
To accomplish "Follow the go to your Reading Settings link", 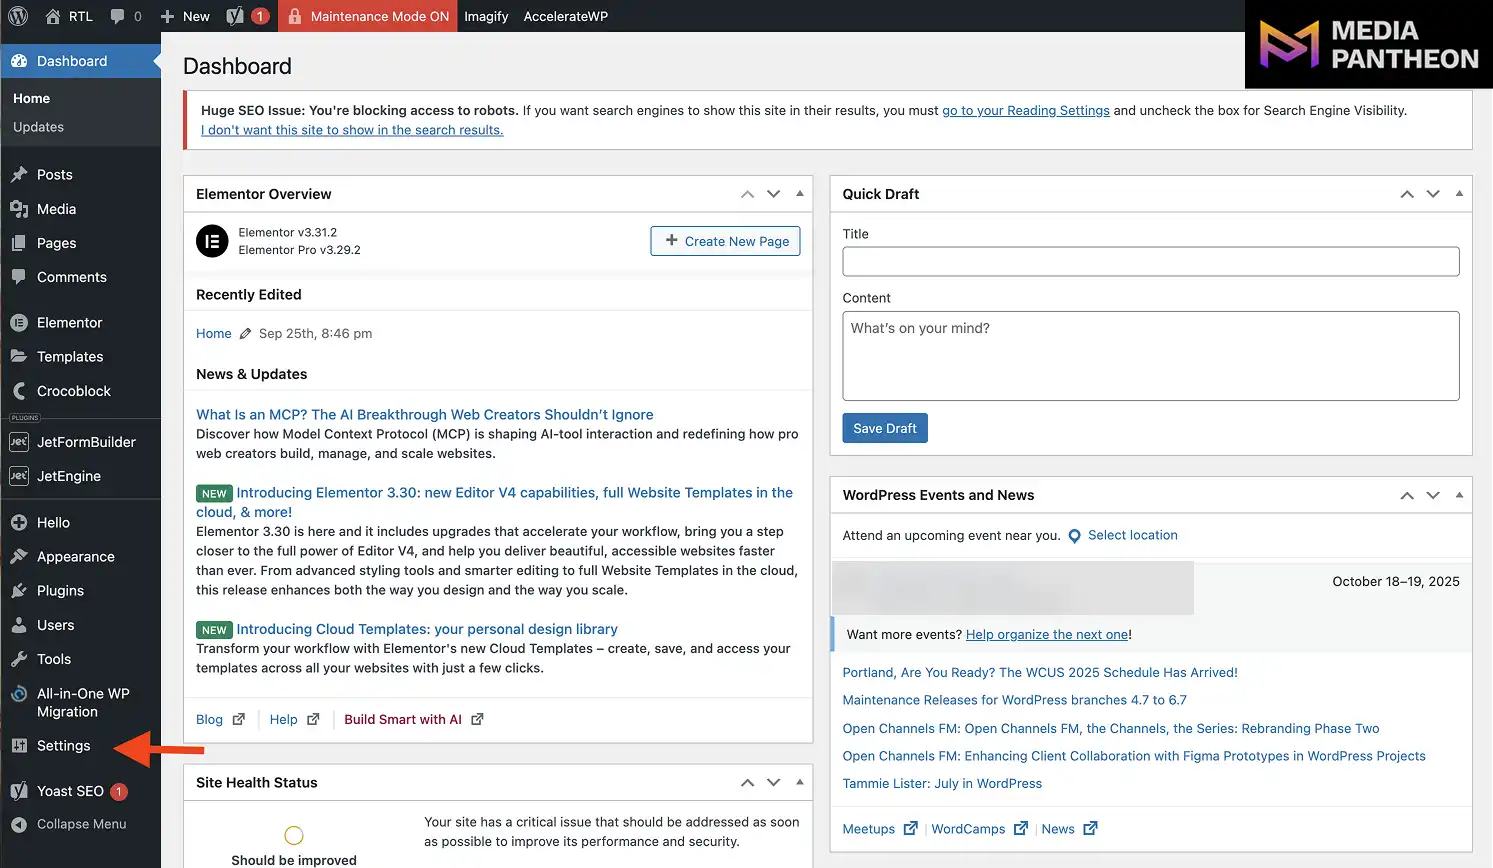I will pos(1026,110).
